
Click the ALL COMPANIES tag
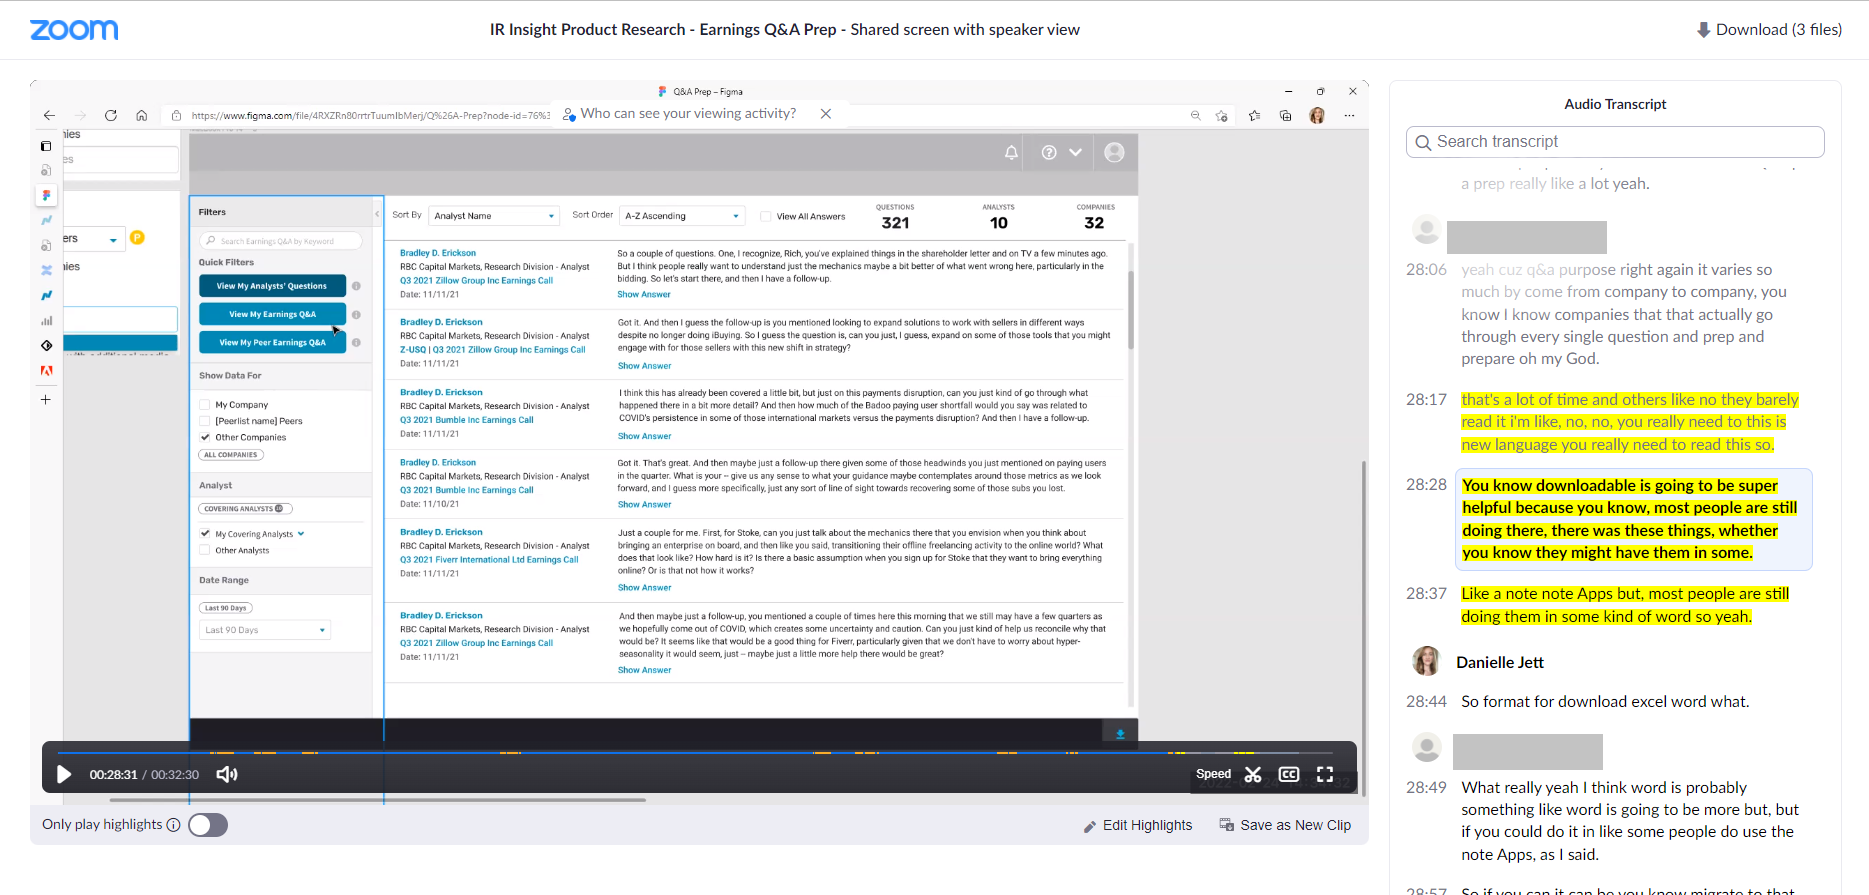231,455
